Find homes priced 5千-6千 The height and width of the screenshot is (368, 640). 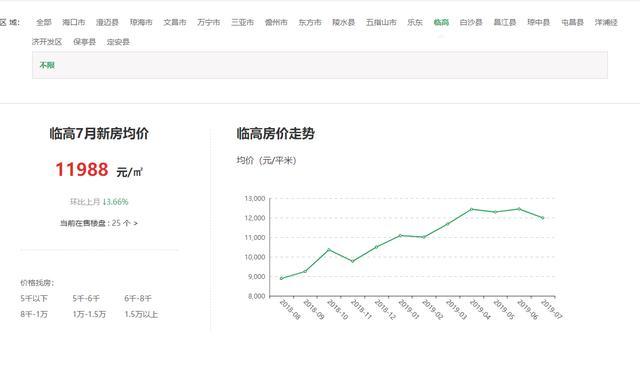86,299
